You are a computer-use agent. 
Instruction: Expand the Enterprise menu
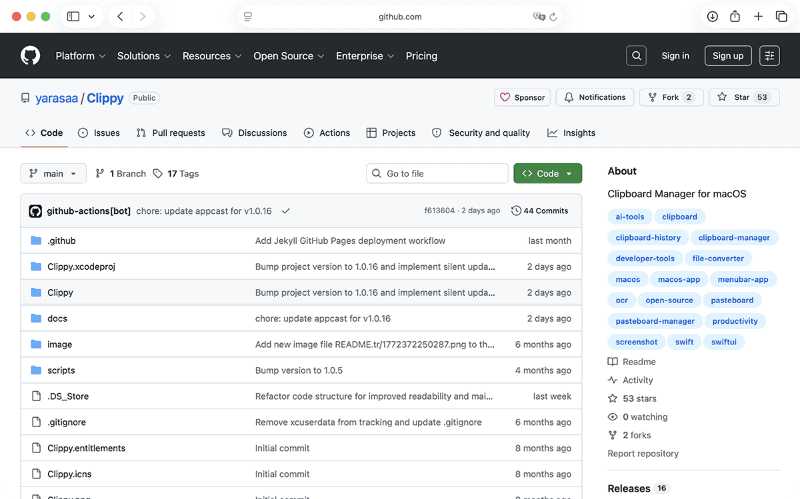(x=365, y=56)
